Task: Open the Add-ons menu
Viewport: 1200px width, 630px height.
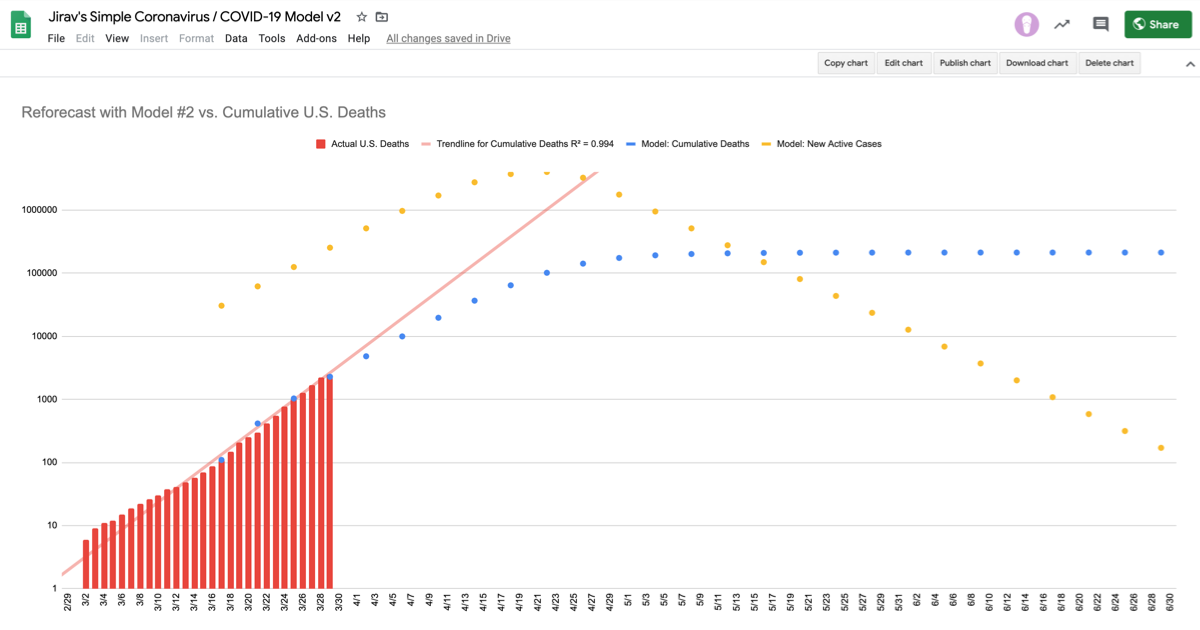Action: click(316, 38)
